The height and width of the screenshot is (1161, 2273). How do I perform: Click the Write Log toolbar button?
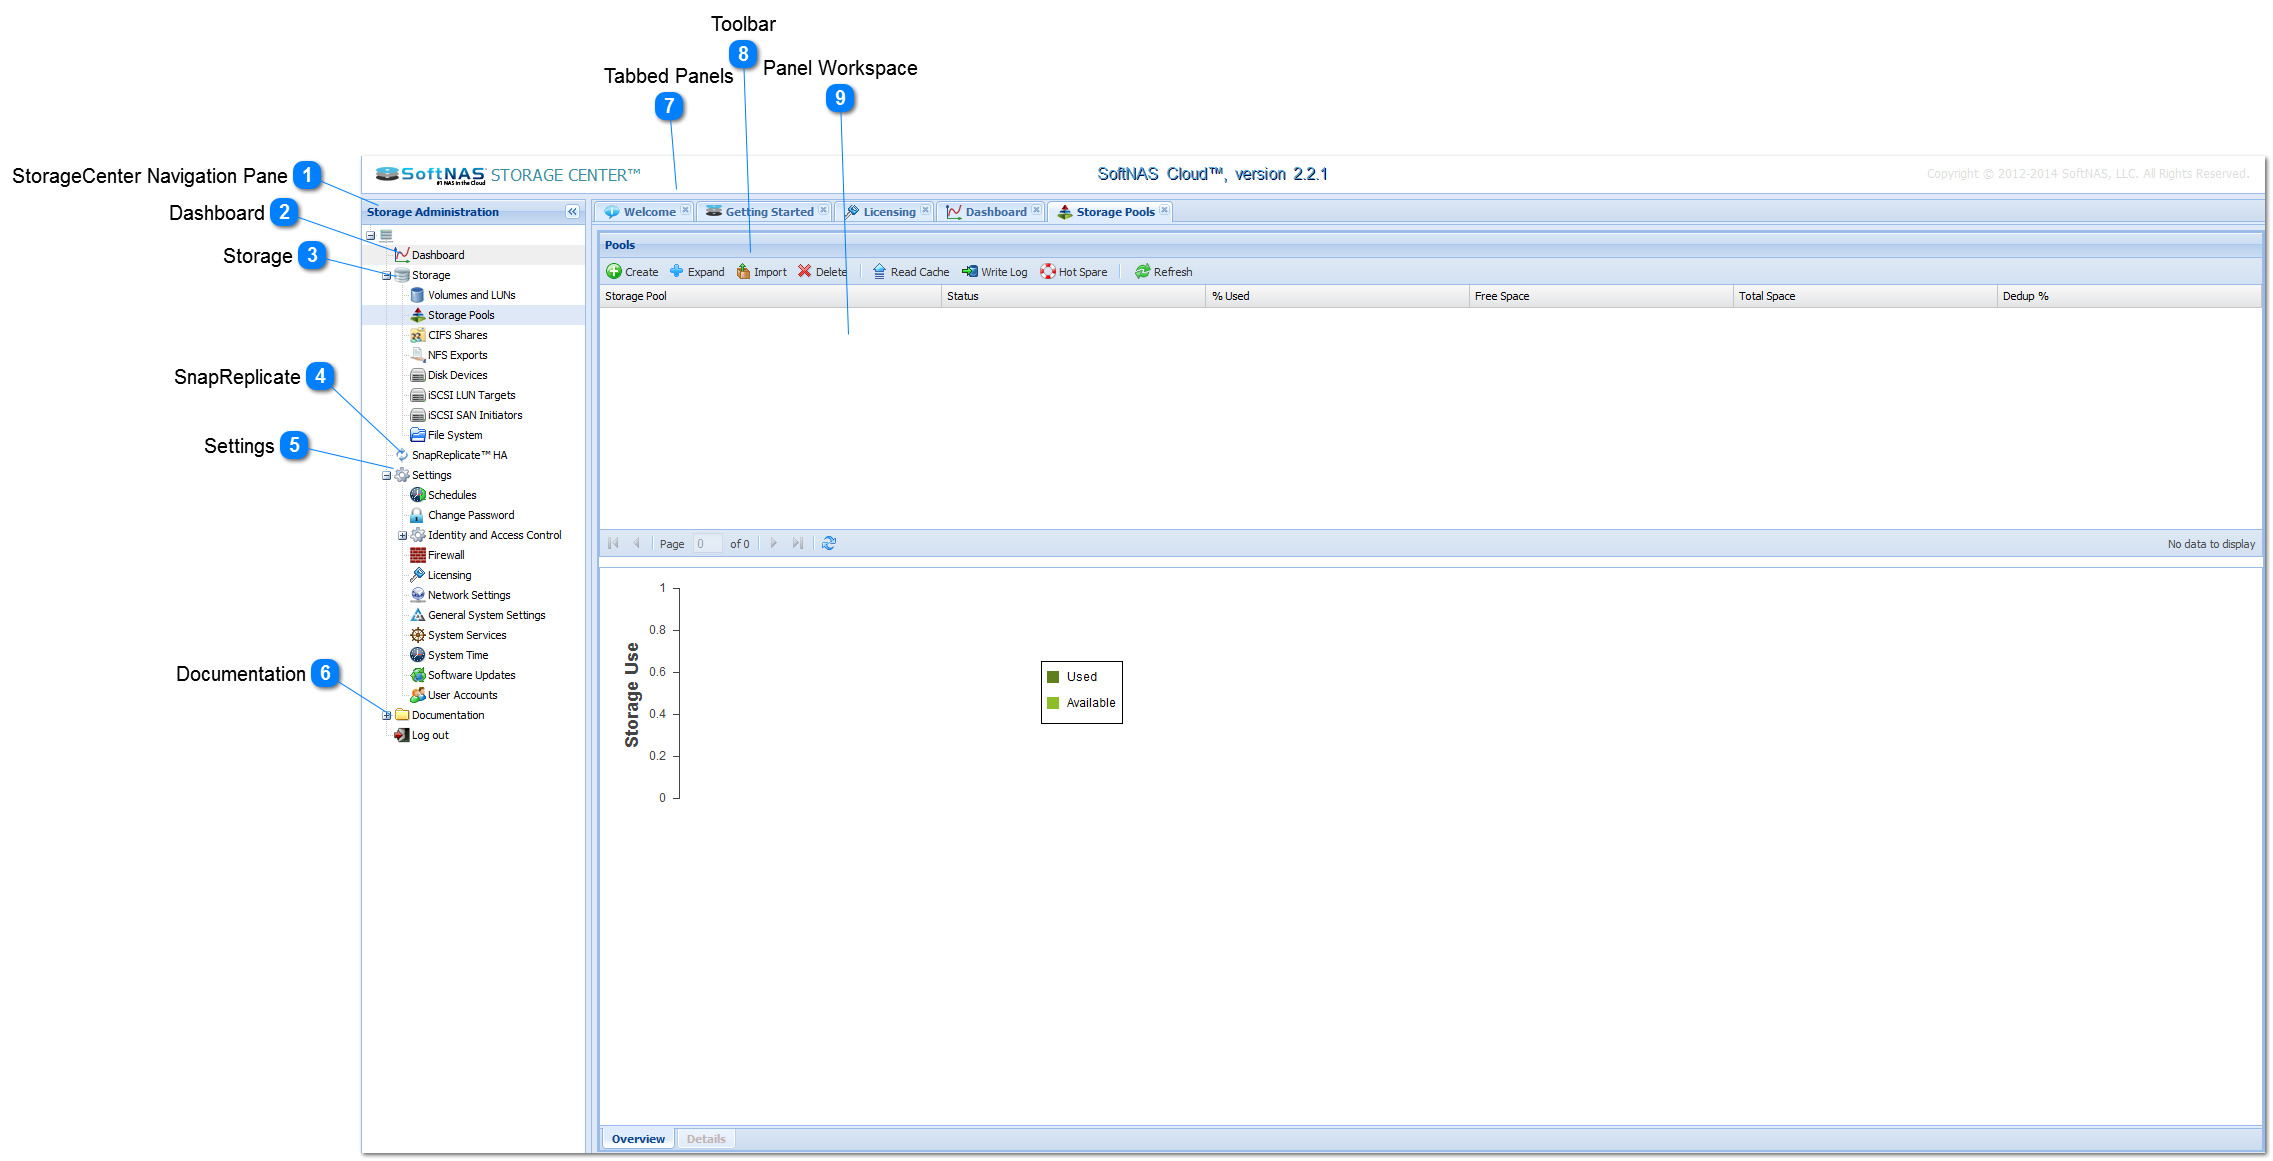coord(995,271)
